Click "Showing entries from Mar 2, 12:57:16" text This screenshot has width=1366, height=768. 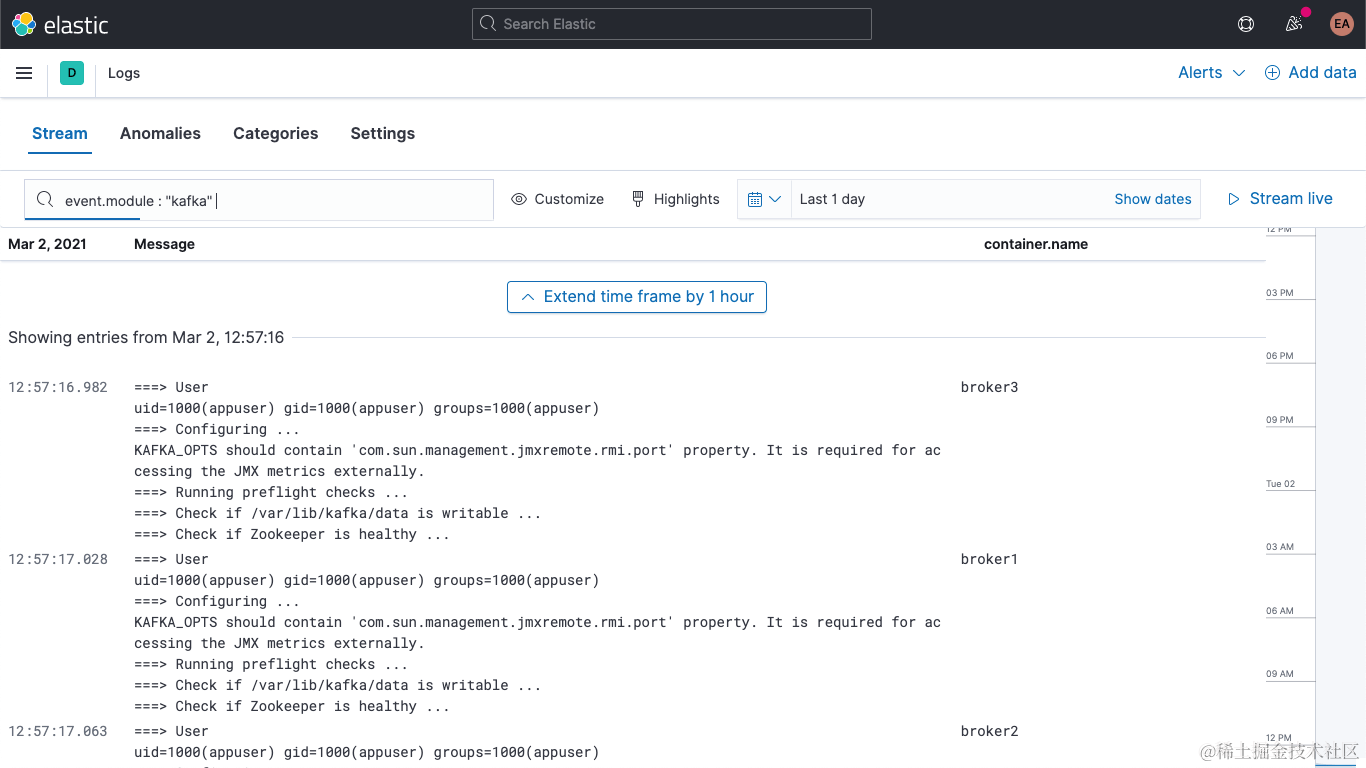(x=146, y=338)
